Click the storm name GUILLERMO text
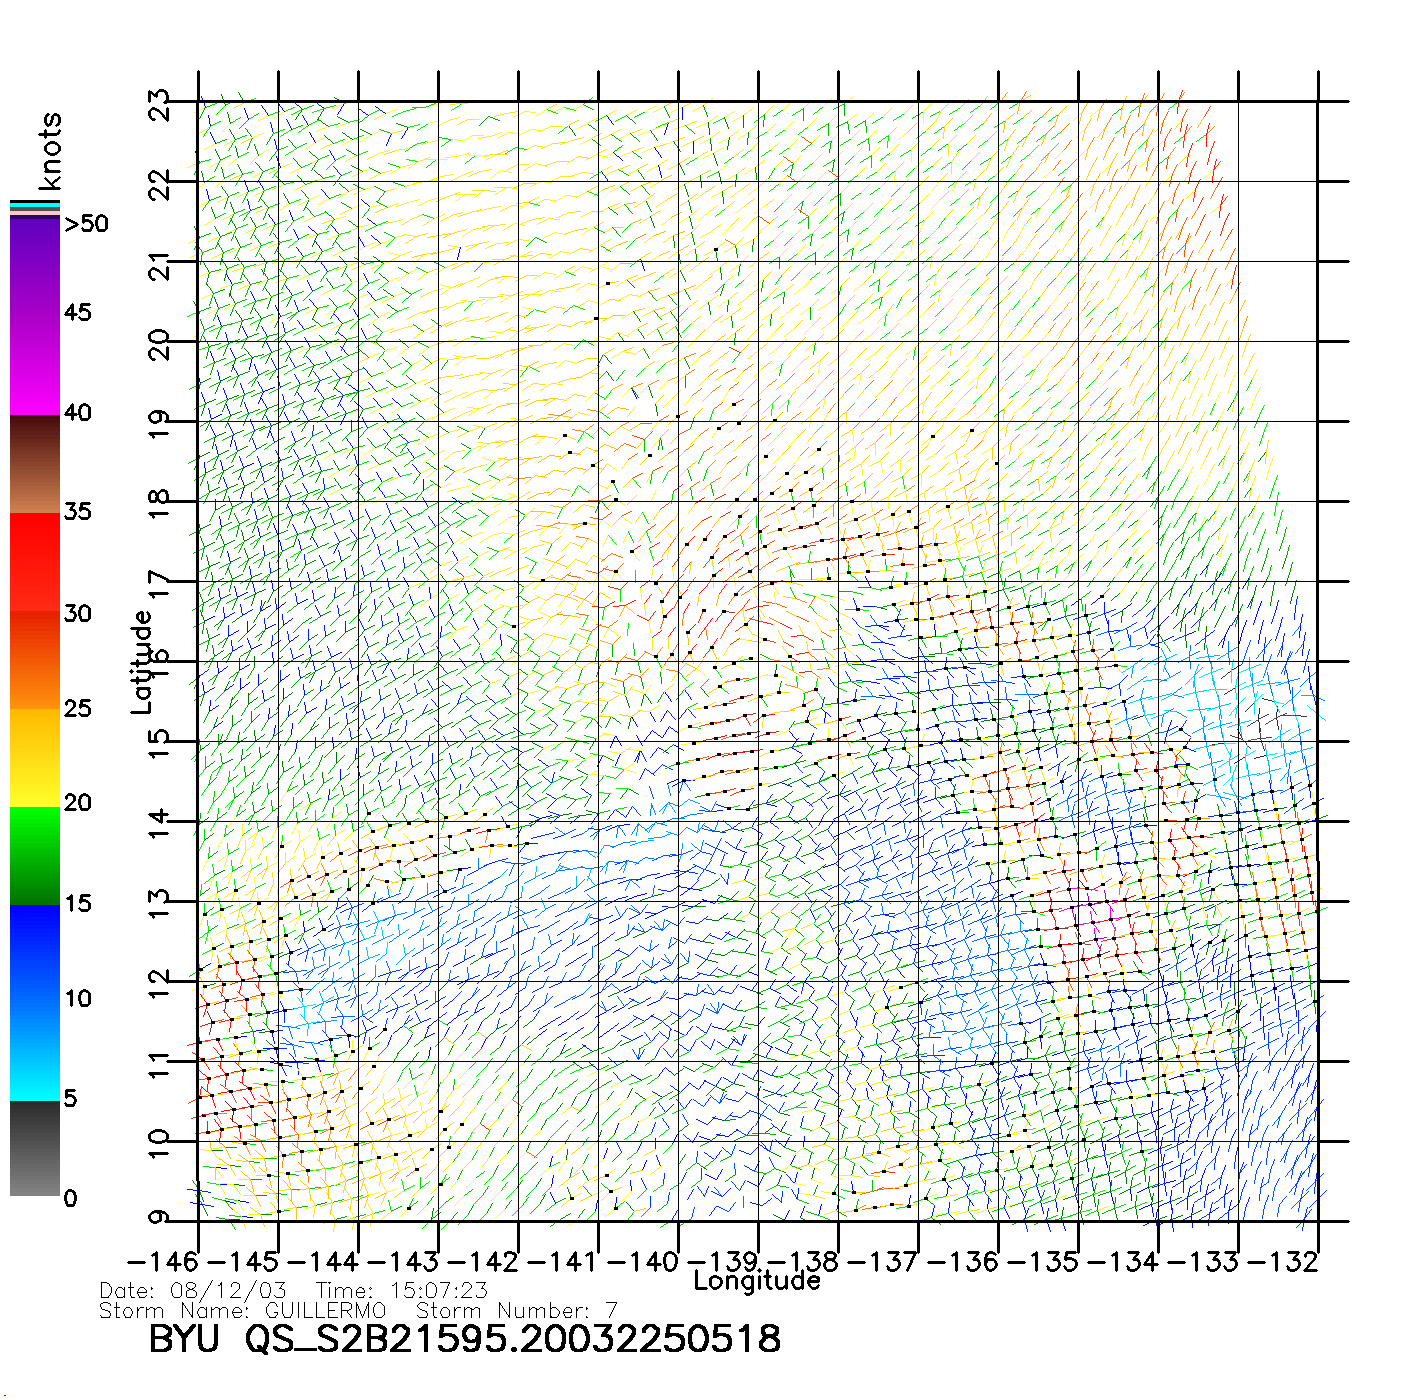The height and width of the screenshot is (1400, 1420). (325, 1310)
